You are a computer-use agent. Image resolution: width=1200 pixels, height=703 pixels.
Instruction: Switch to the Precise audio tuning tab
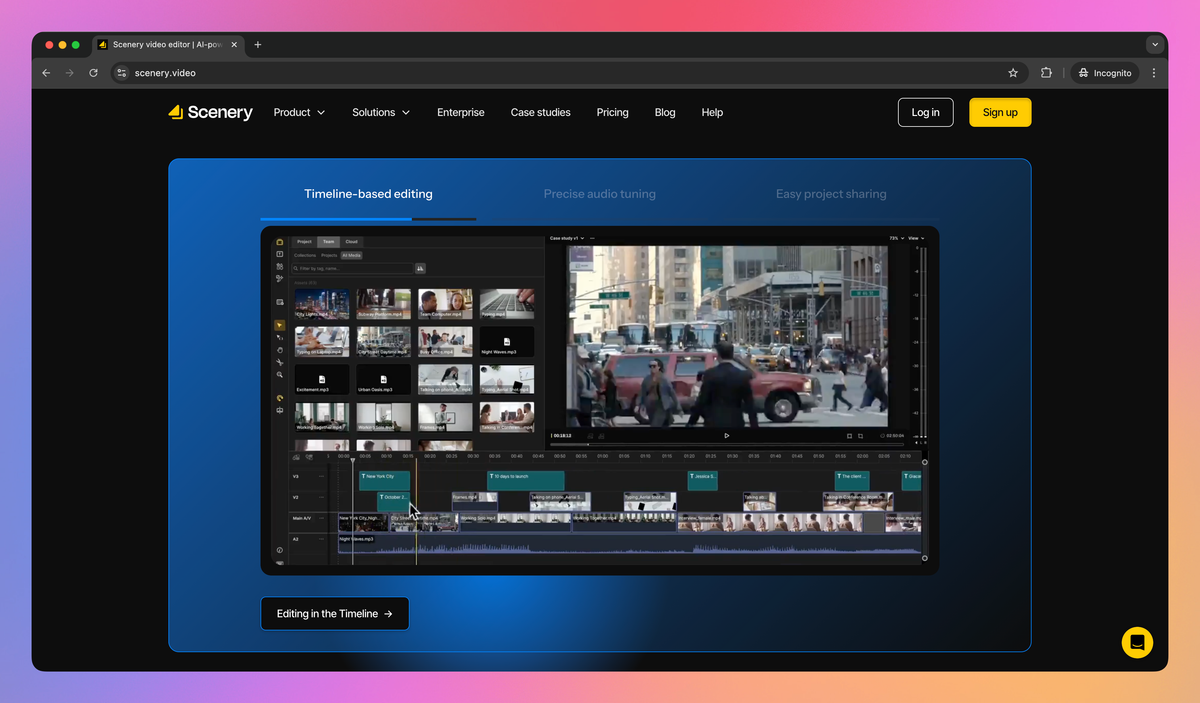coord(600,194)
